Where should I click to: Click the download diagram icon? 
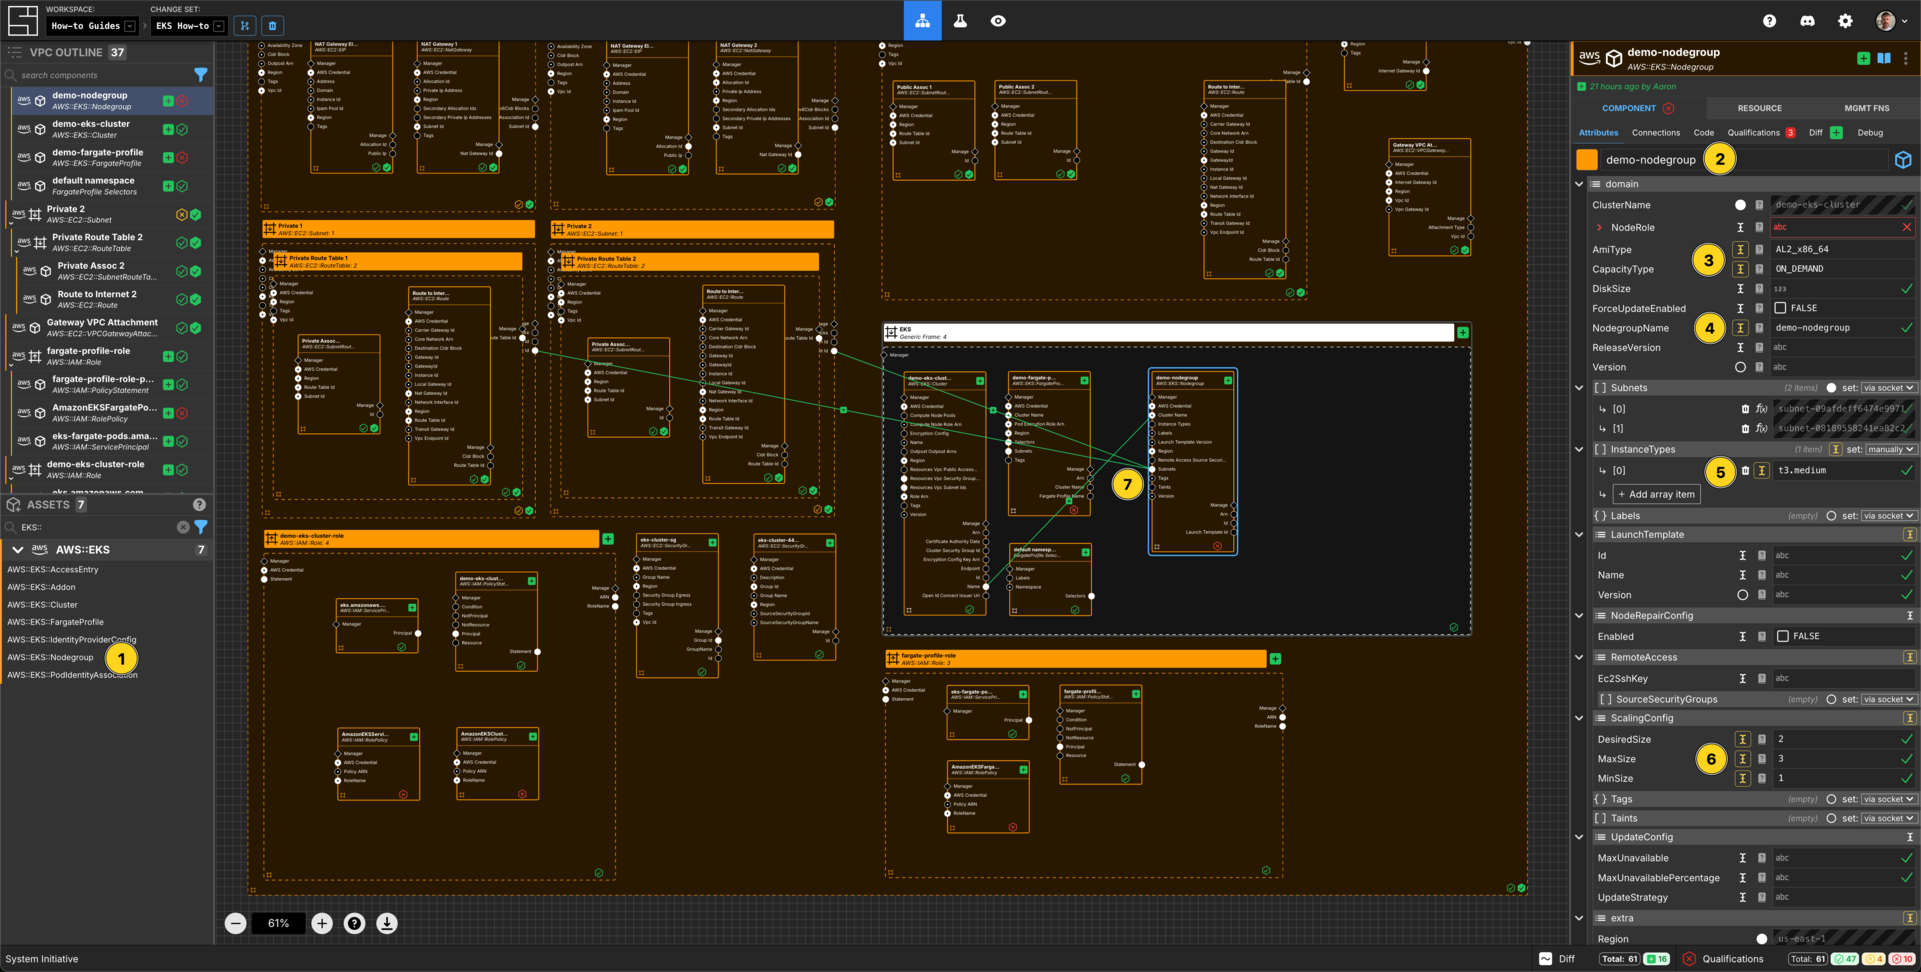tap(387, 923)
